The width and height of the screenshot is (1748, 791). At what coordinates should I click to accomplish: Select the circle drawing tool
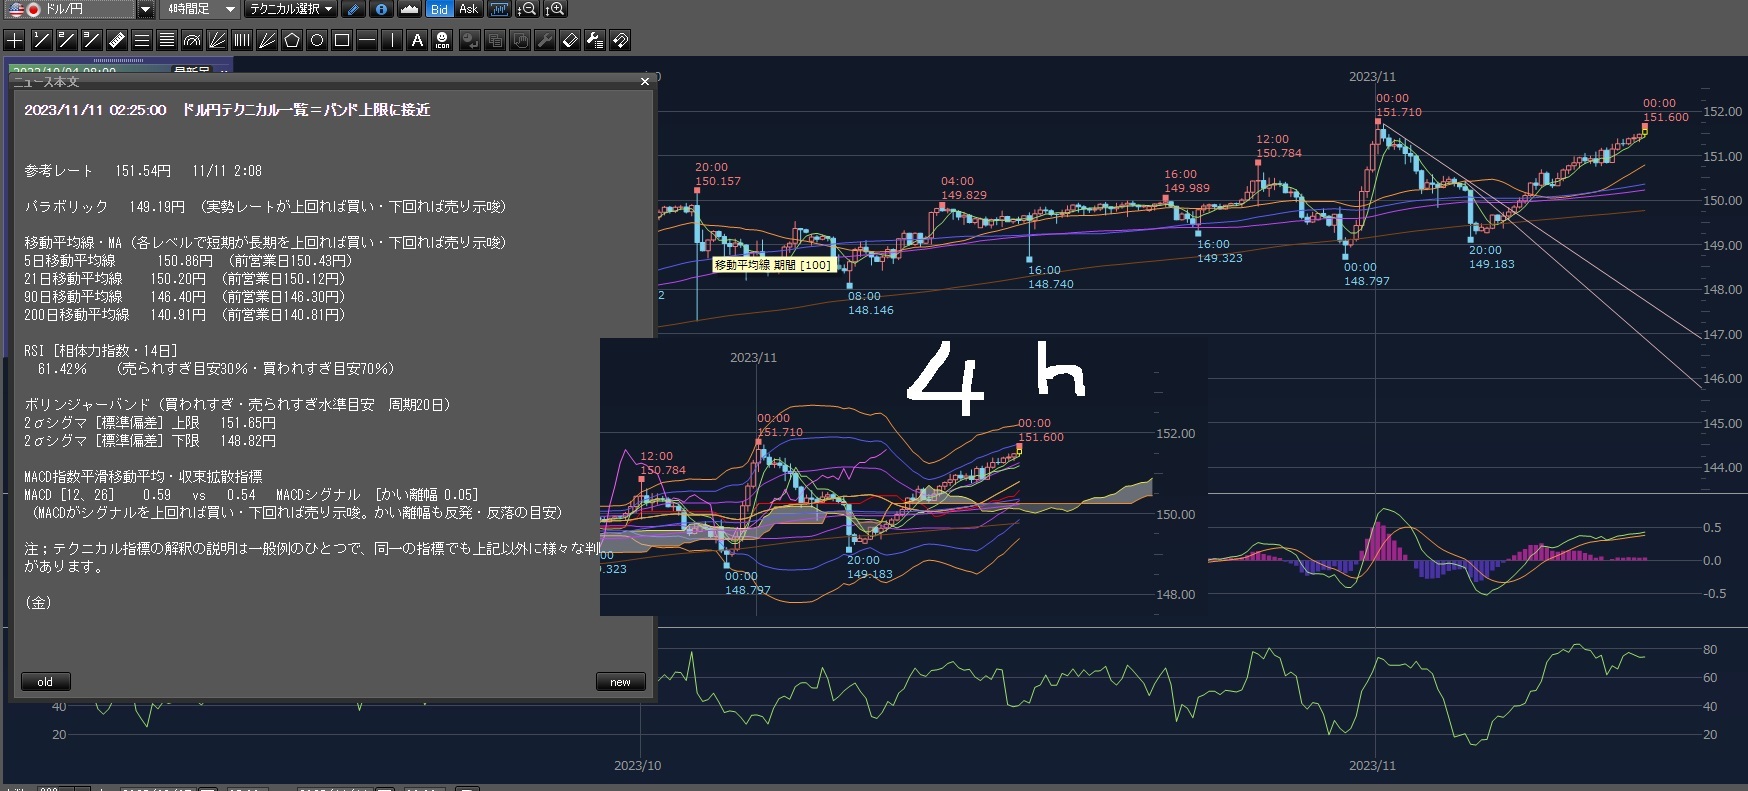pyautogui.click(x=316, y=40)
